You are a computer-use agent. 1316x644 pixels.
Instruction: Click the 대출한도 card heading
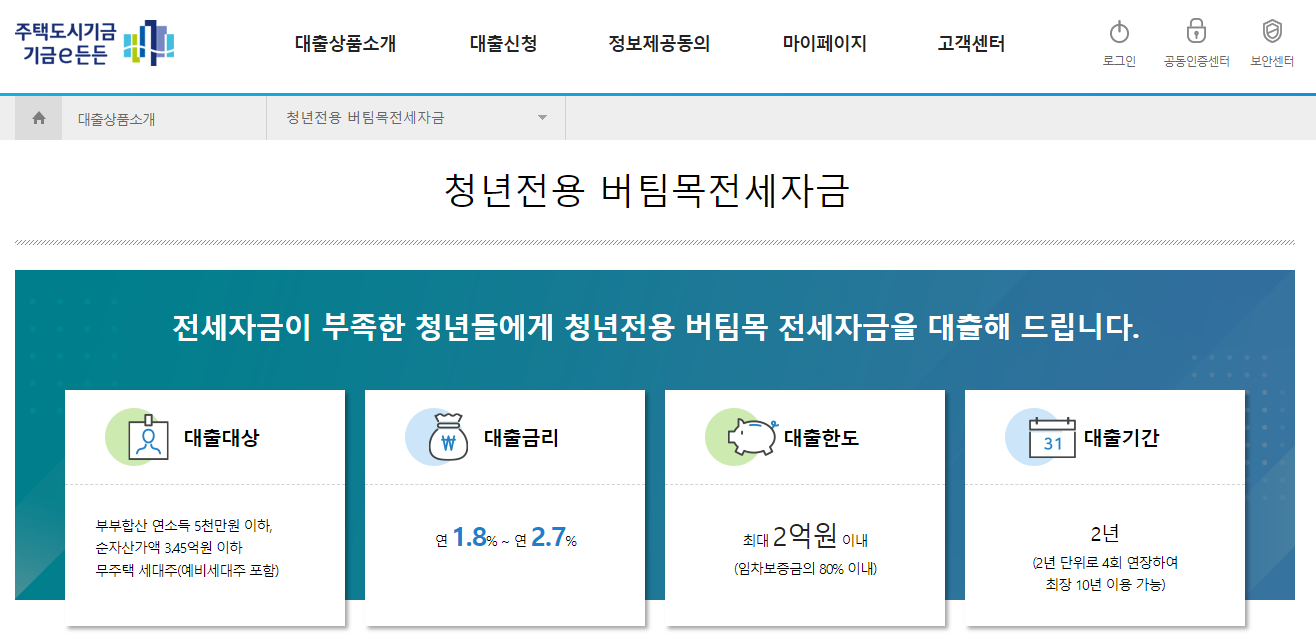click(x=821, y=437)
